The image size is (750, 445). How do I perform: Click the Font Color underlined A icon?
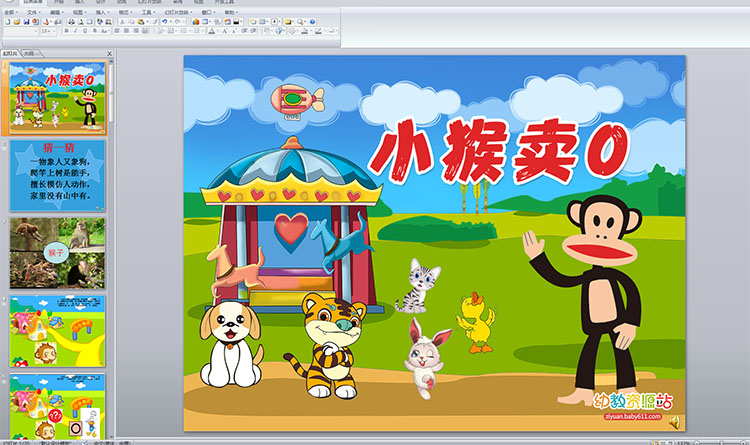pos(212,31)
